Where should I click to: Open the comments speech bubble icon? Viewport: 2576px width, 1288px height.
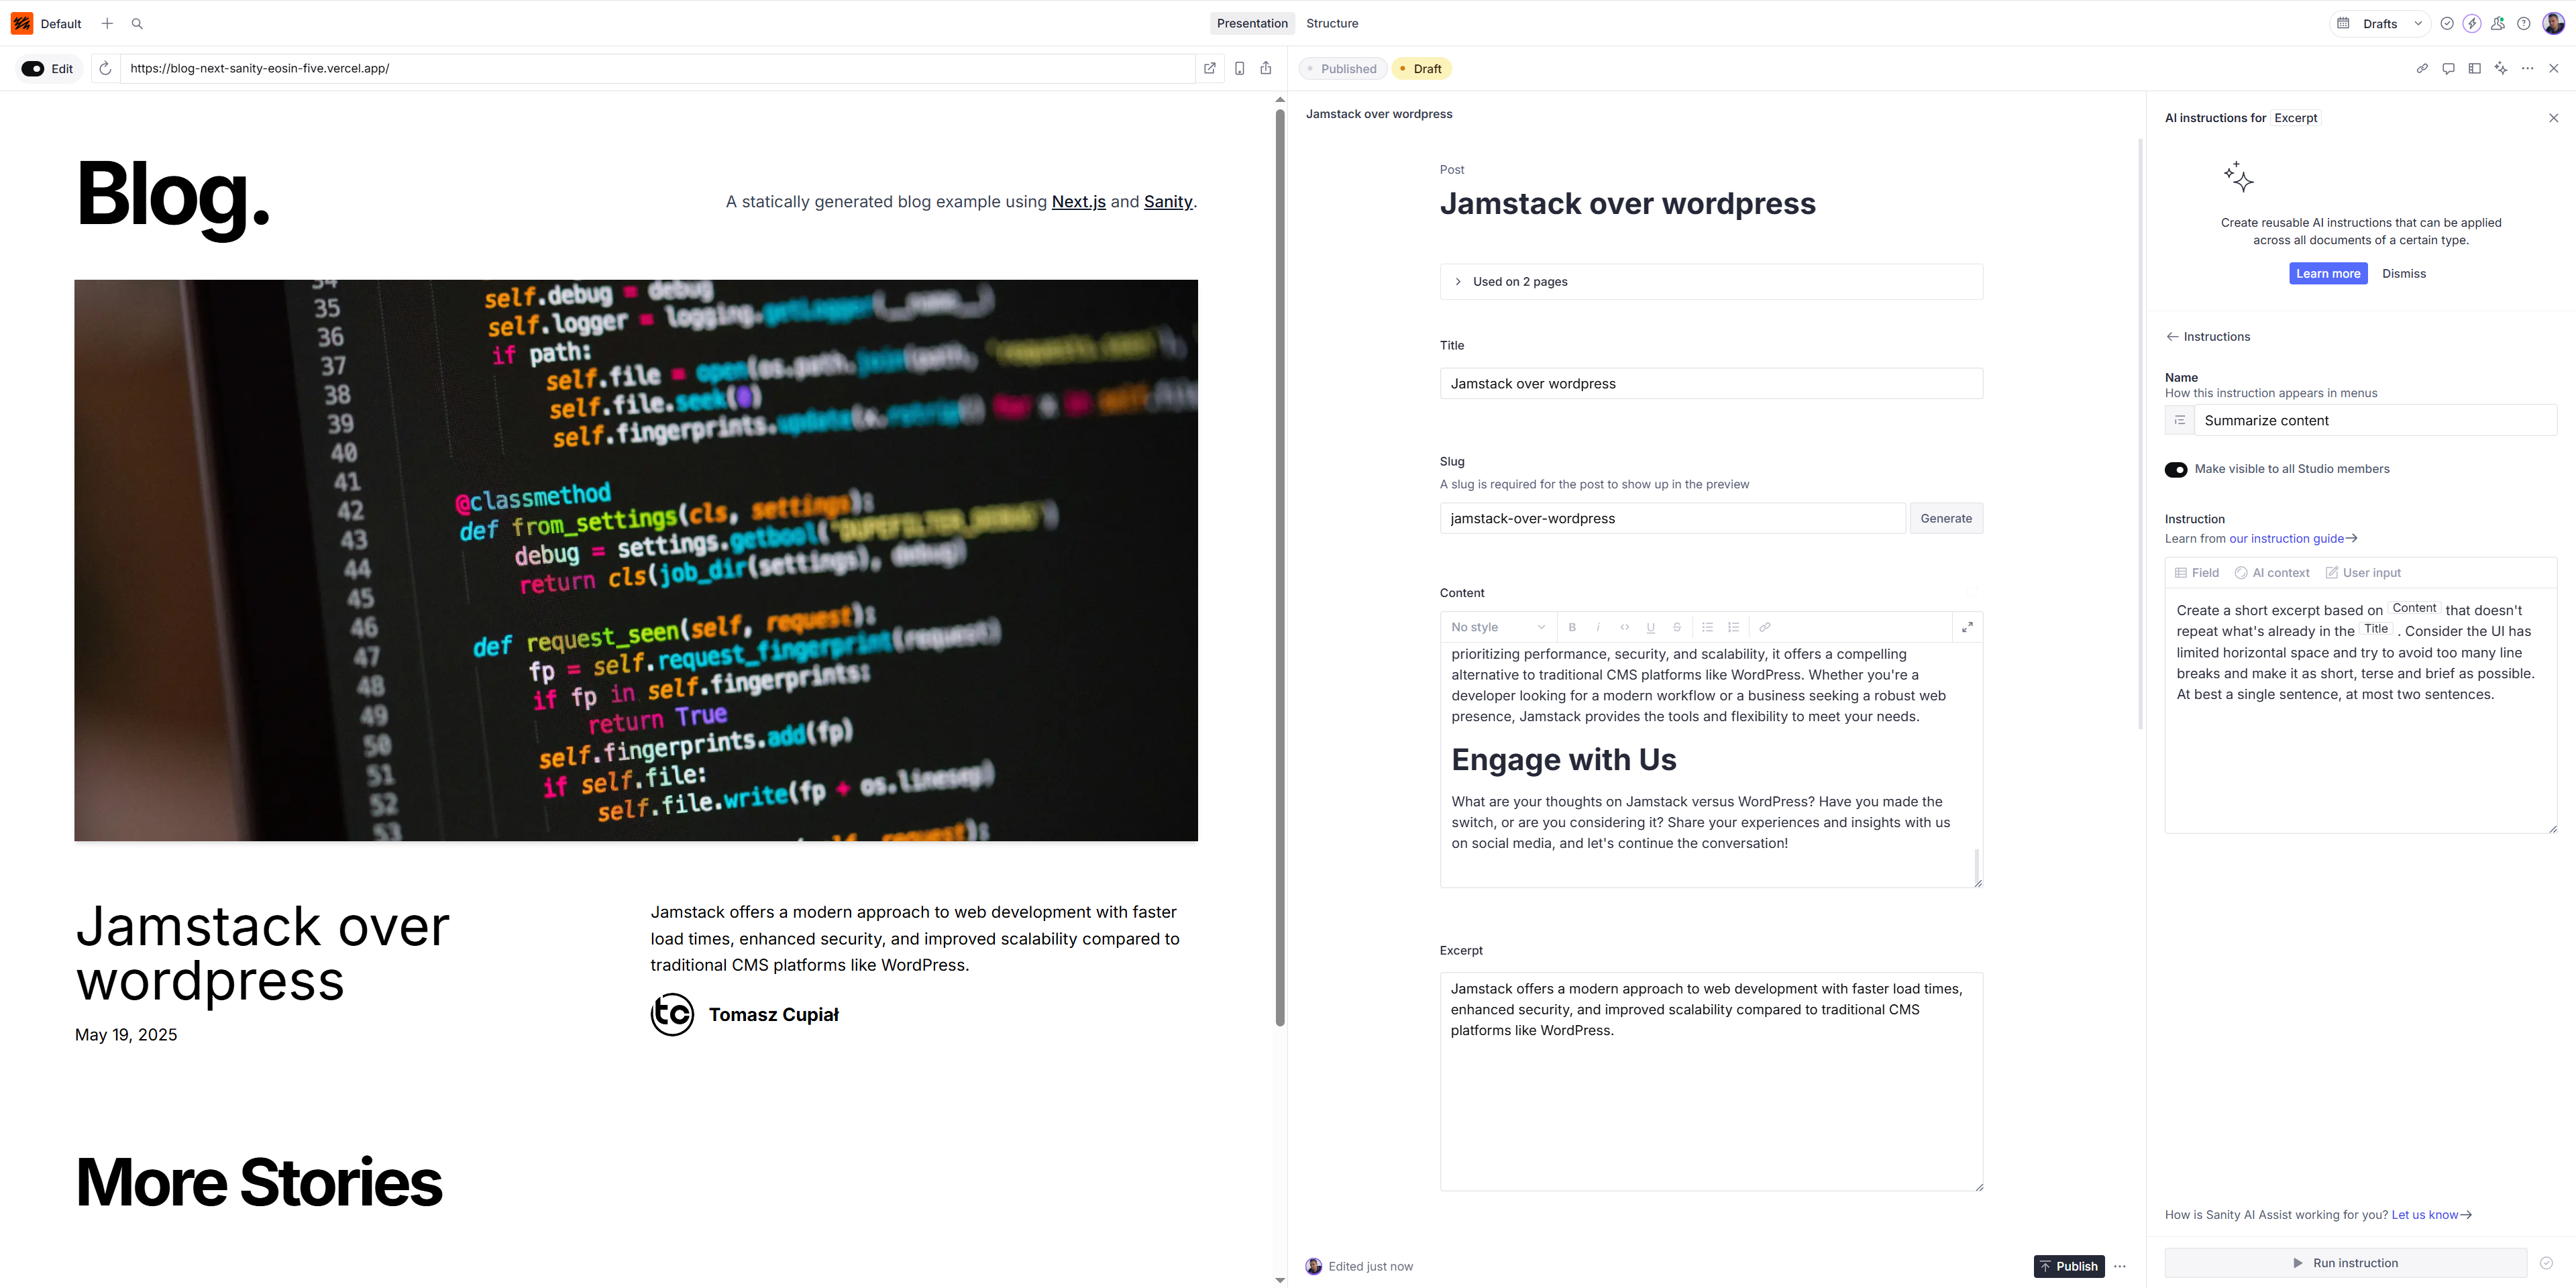coord(2448,68)
